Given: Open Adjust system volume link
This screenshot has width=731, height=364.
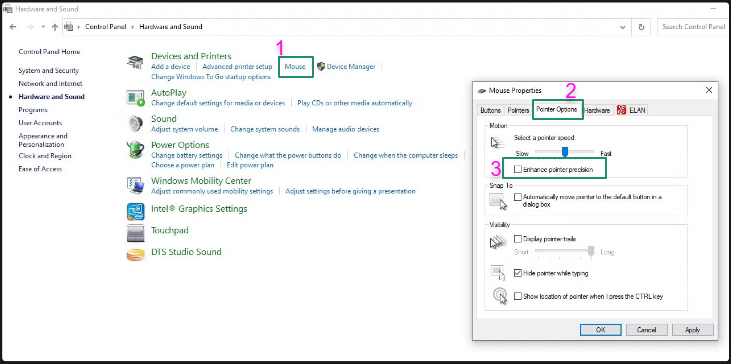Looking at the screenshot, I should point(185,129).
